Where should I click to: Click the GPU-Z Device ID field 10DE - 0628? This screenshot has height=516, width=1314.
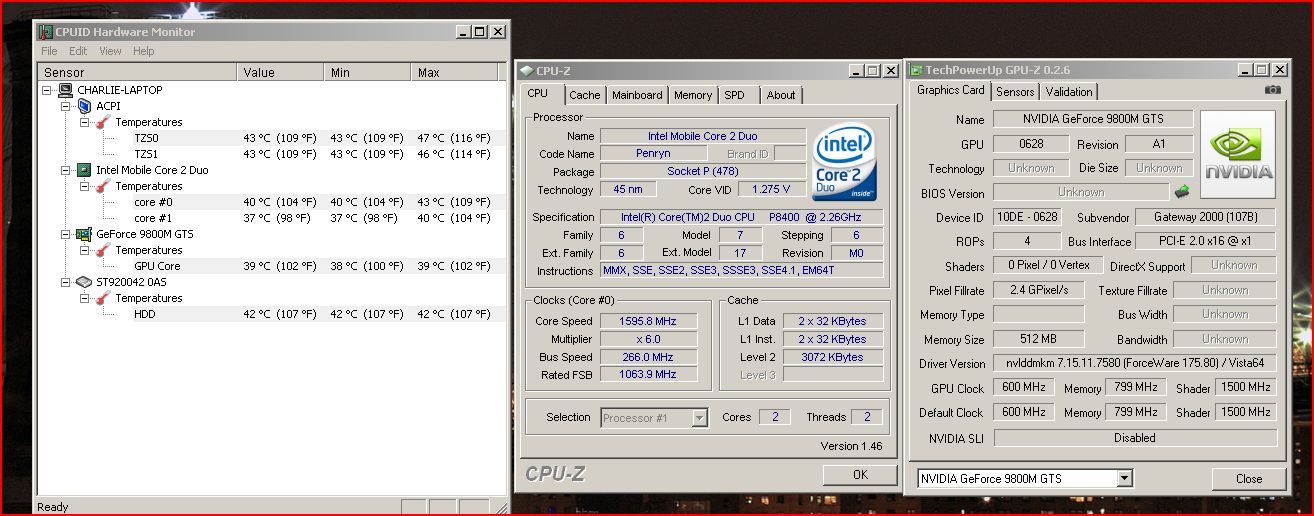1030,217
